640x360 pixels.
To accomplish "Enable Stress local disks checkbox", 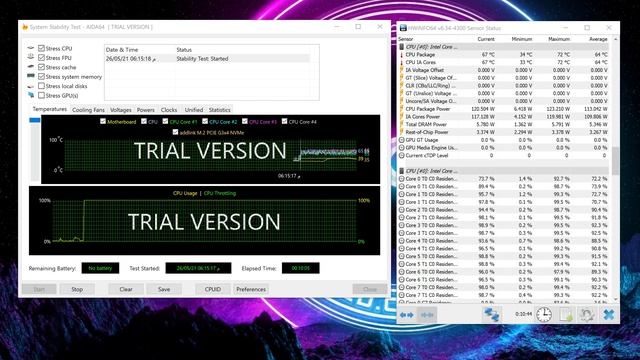I will 41,86.
